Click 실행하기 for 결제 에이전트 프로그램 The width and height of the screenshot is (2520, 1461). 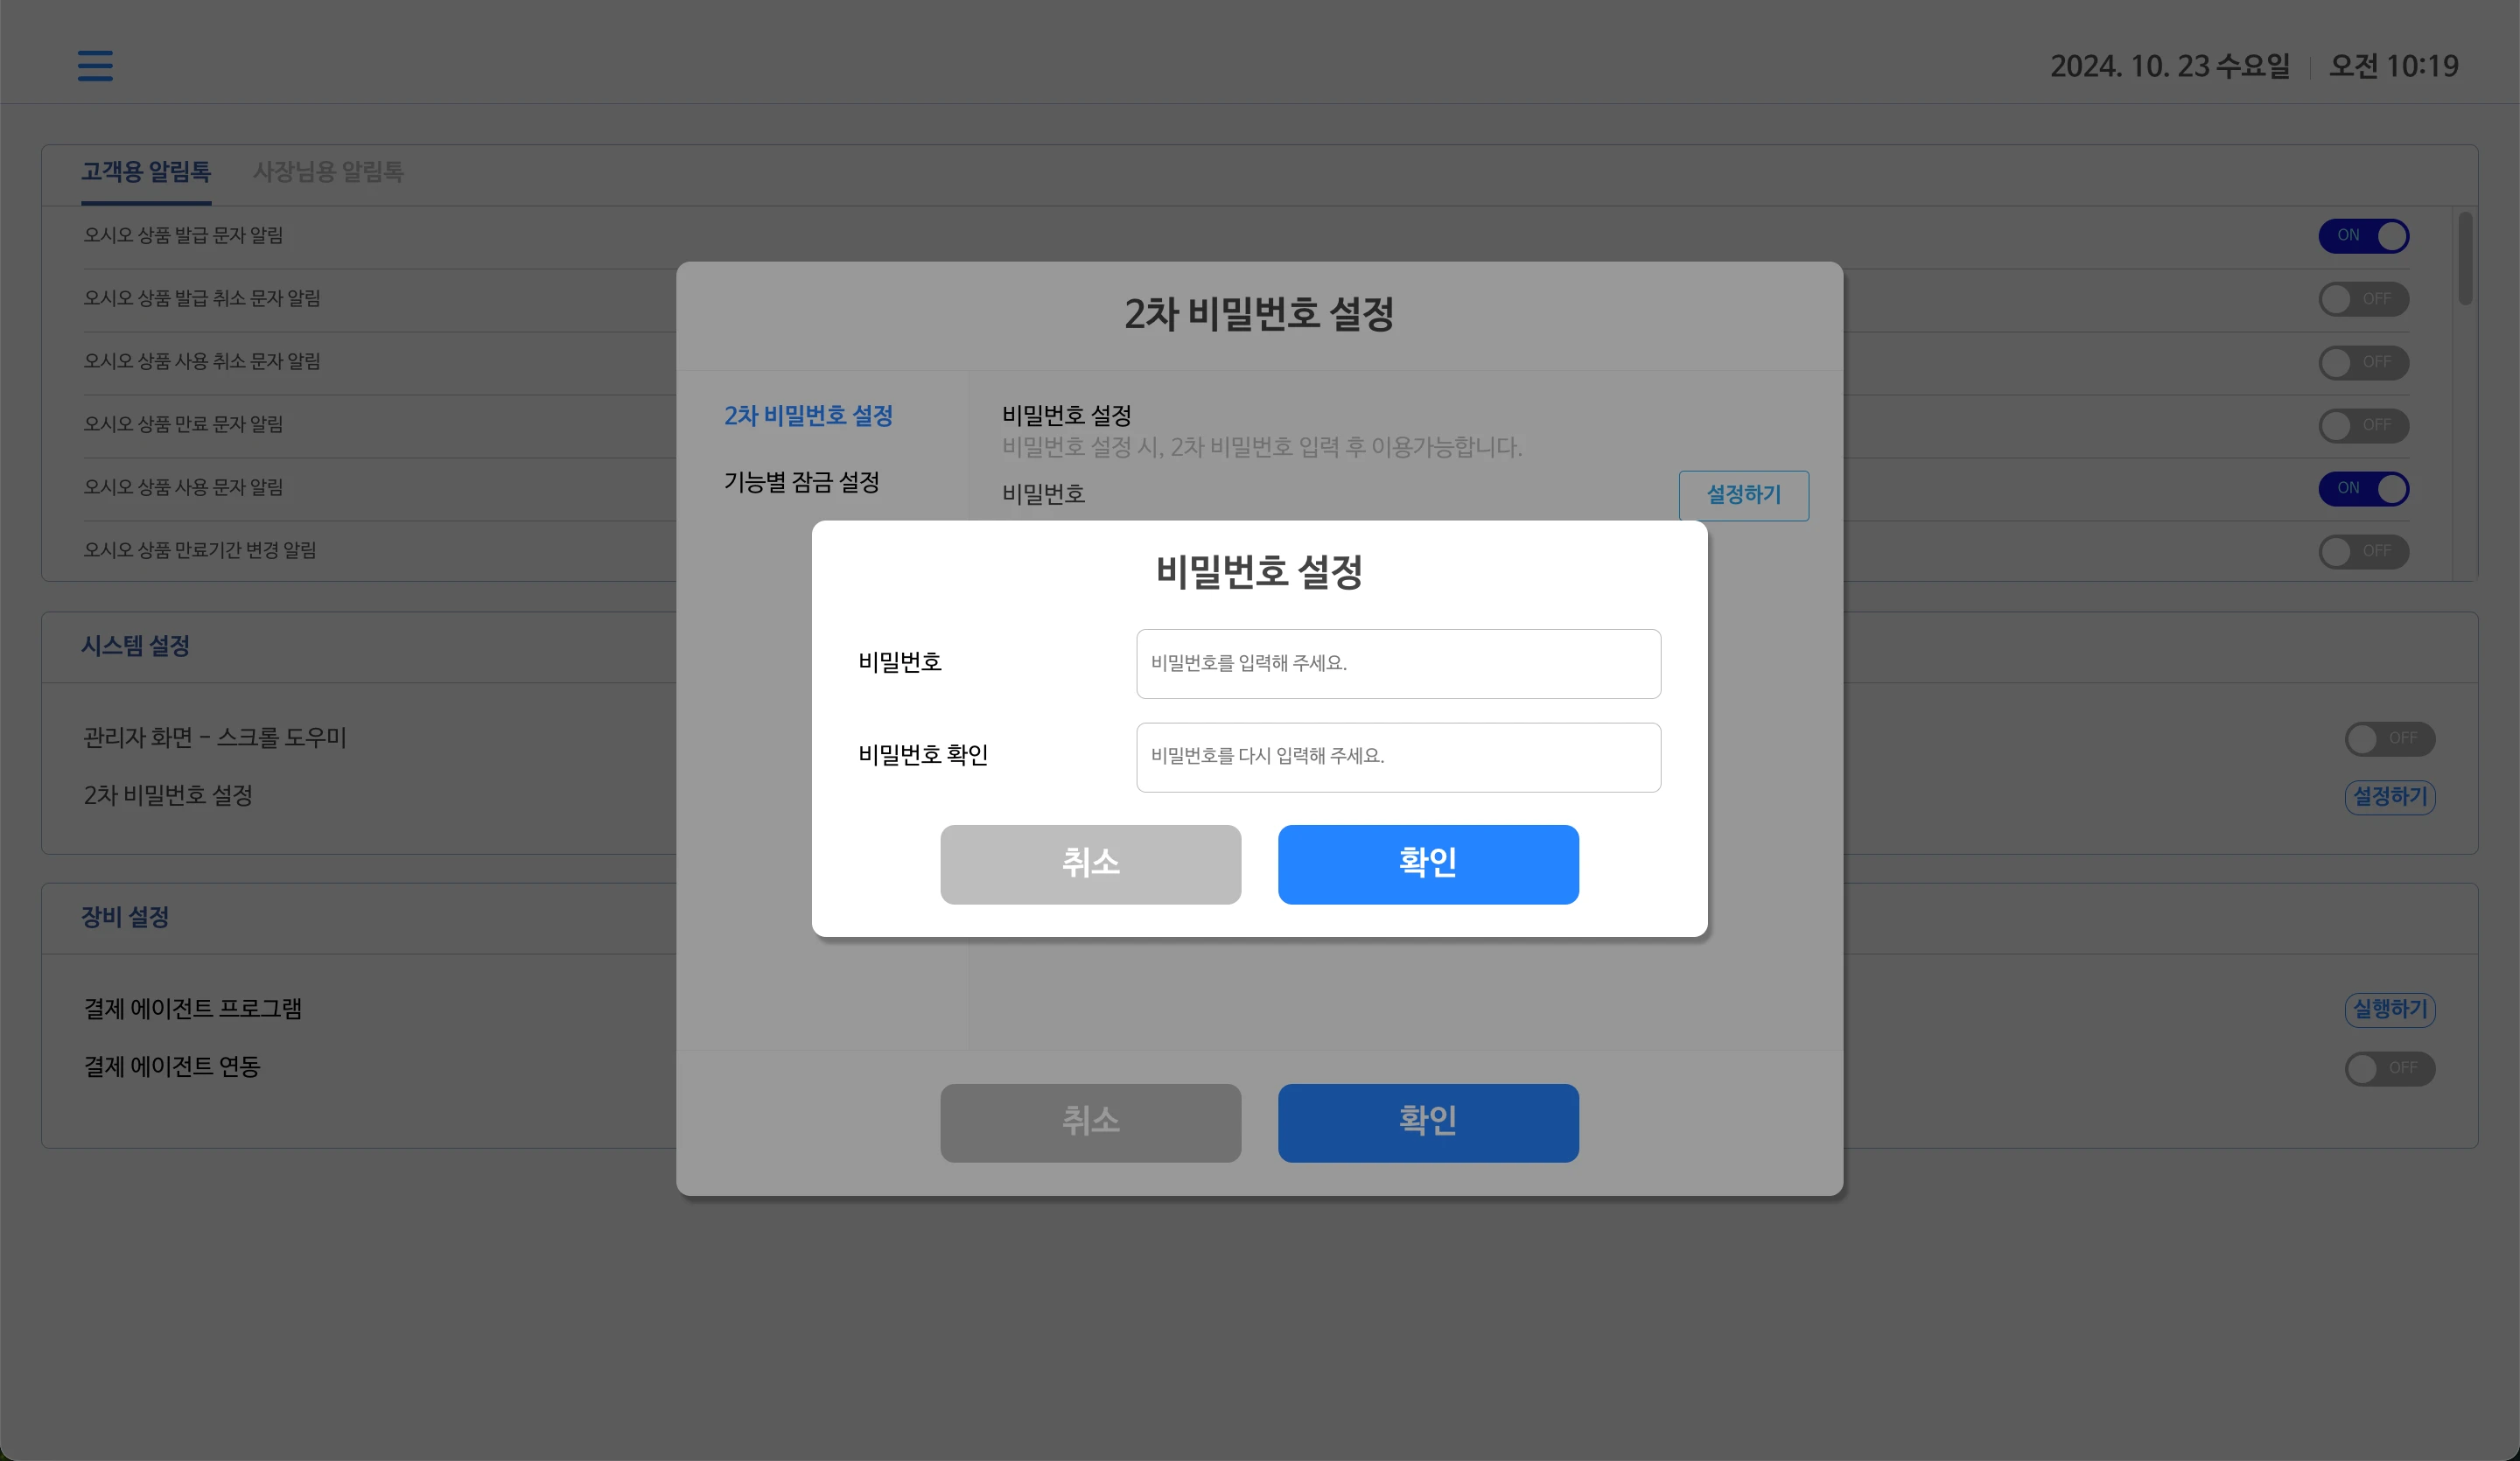[x=2389, y=1009]
